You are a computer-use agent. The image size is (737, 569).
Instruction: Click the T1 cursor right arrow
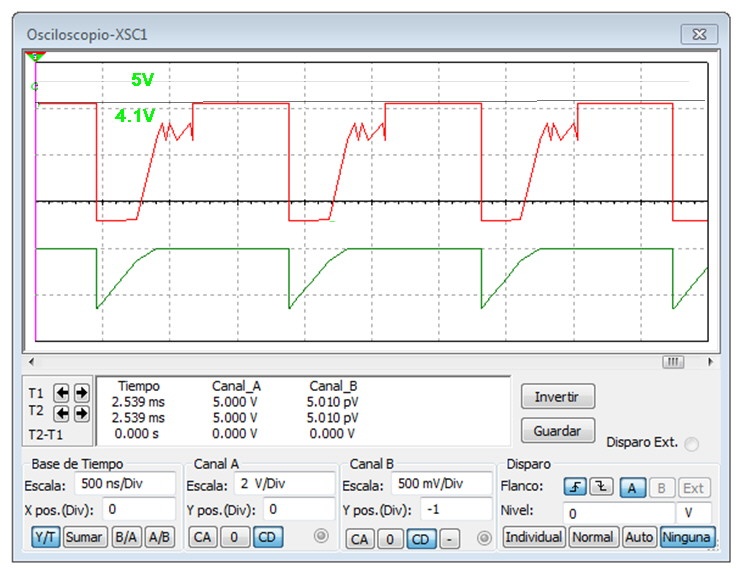[x=81, y=393]
